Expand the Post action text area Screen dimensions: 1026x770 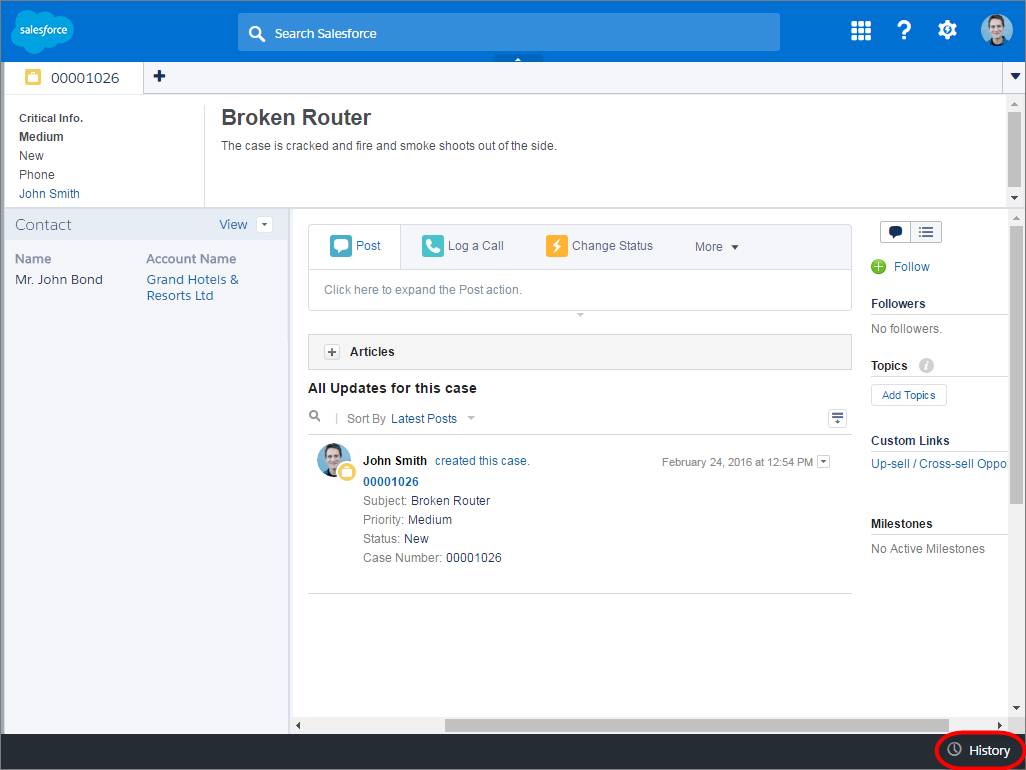coord(580,290)
